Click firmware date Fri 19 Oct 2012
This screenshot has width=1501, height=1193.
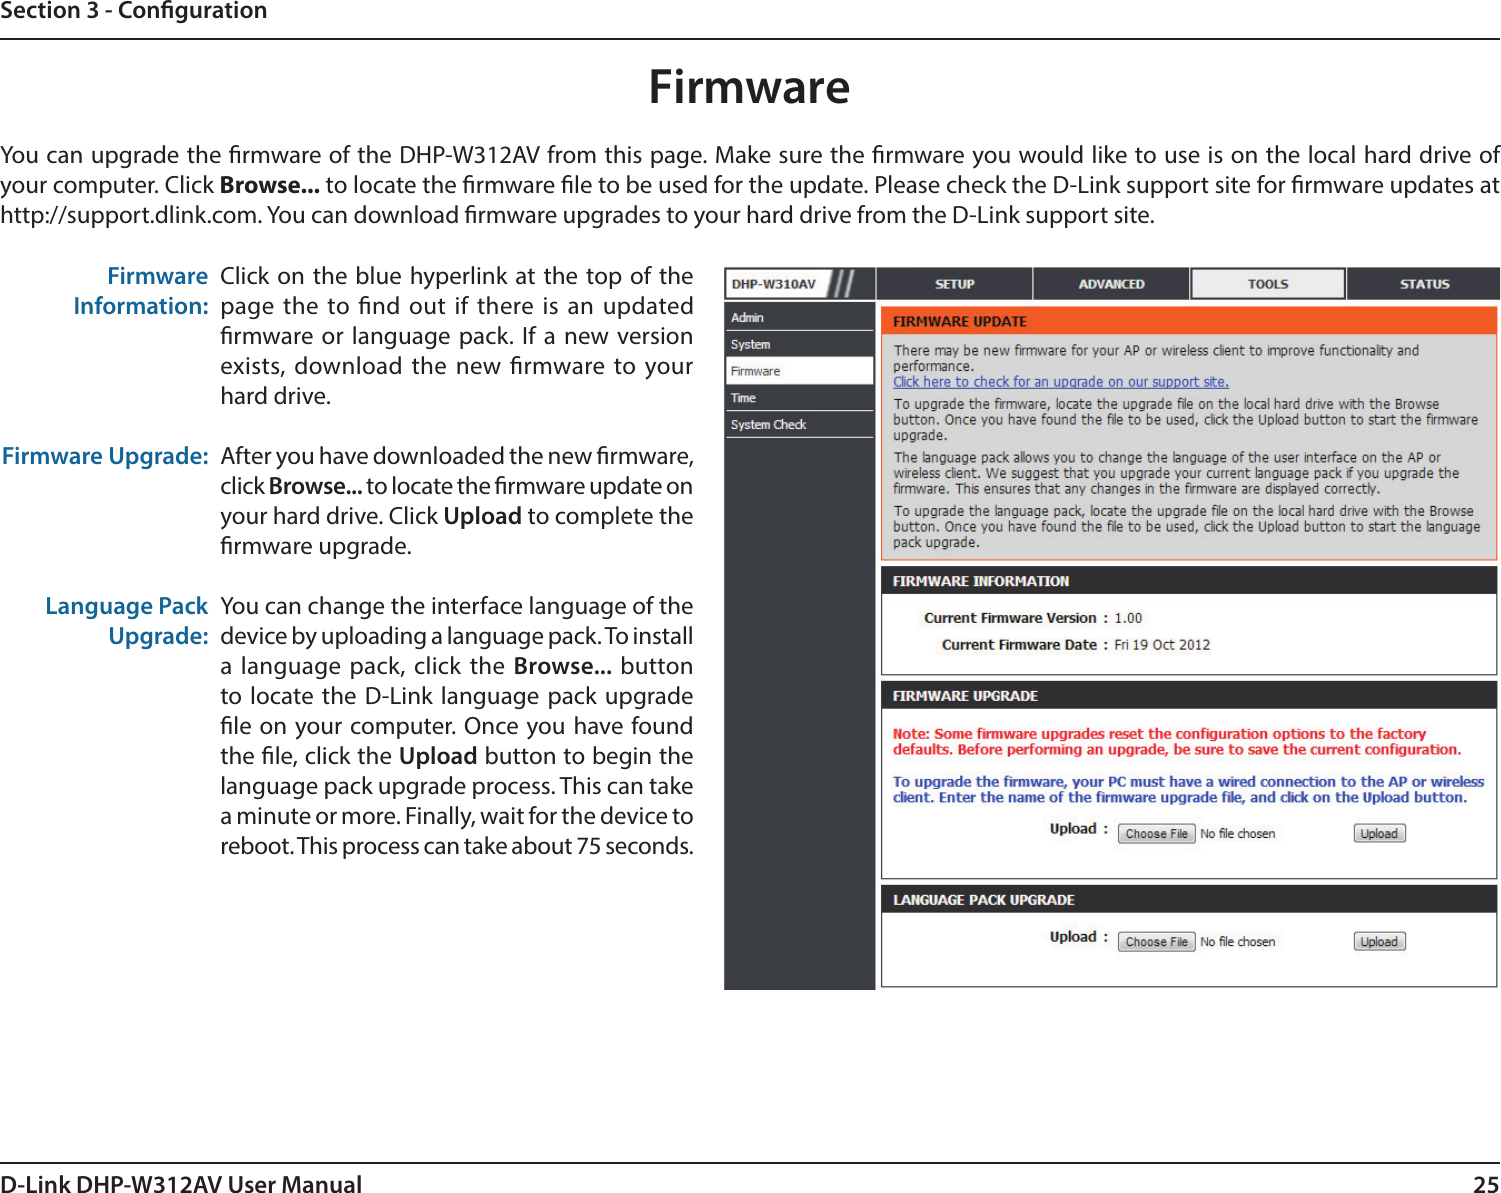click(x=1162, y=645)
